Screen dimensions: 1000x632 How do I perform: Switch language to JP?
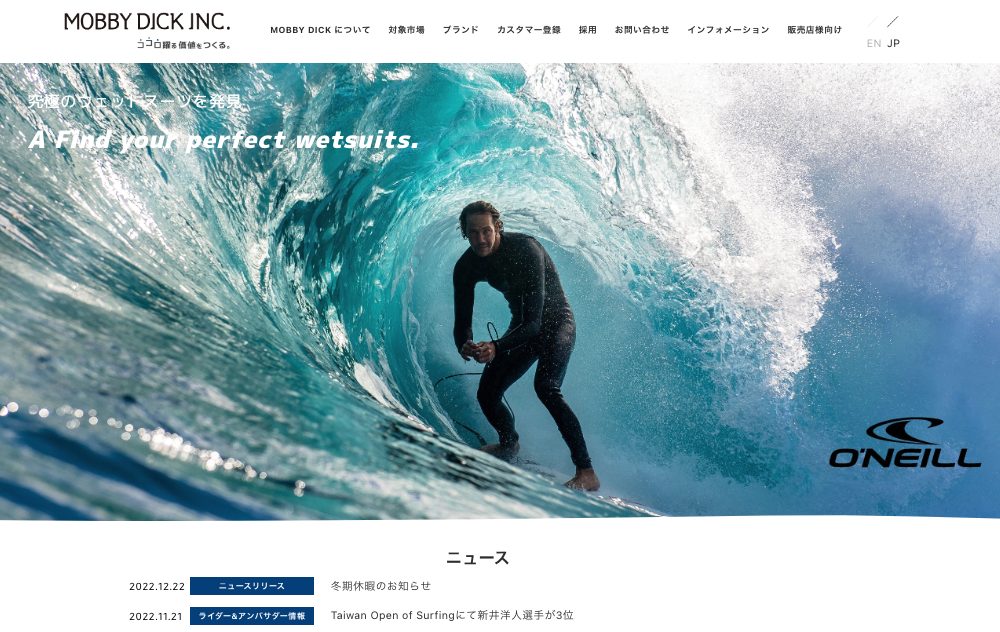click(893, 43)
